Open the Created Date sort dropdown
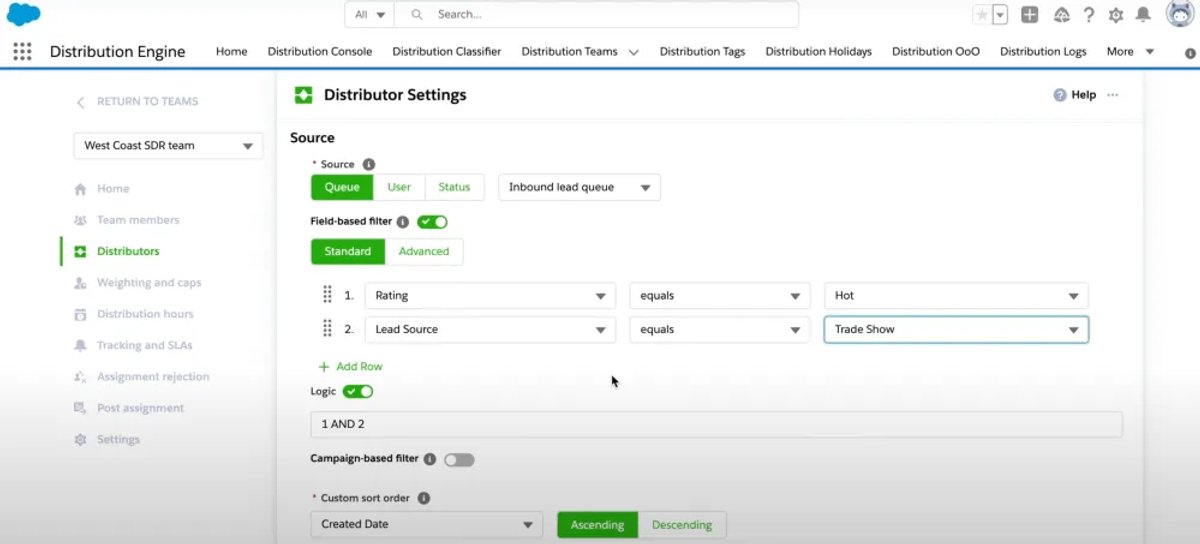1200x544 pixels. [426, 525]
